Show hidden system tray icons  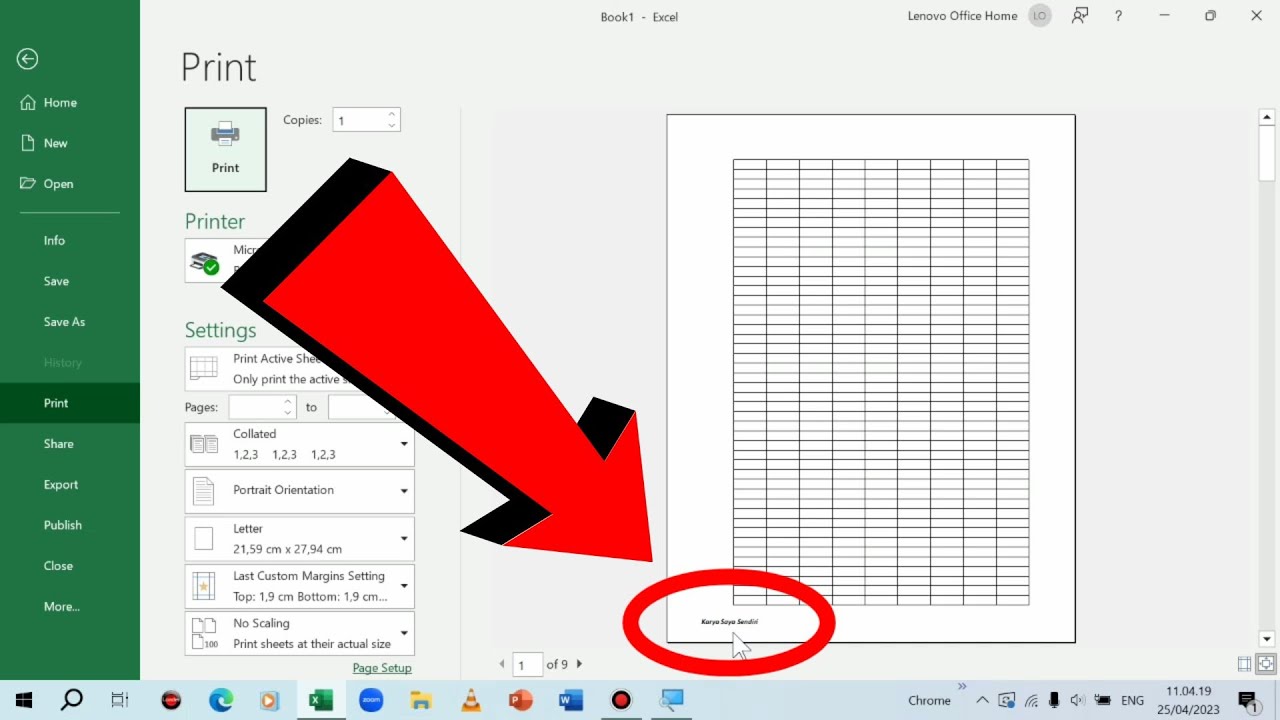(x=982, y=700)
